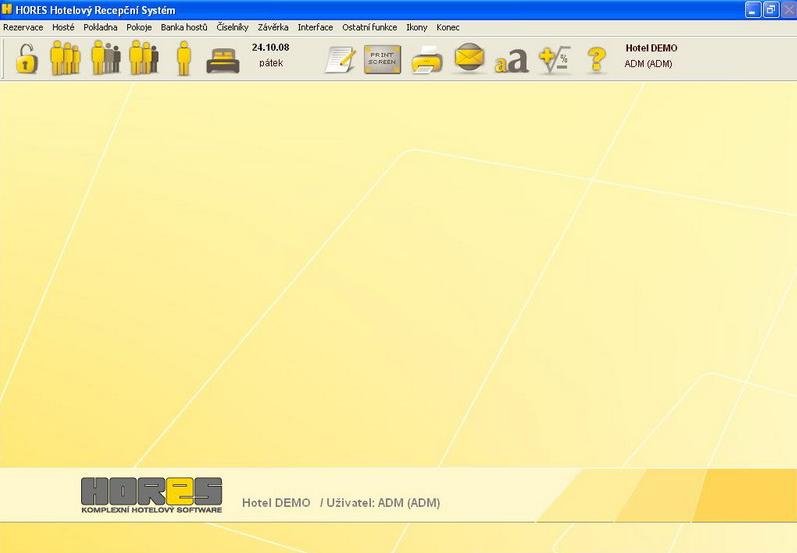Open the Pokladna menu

(100, 27)
